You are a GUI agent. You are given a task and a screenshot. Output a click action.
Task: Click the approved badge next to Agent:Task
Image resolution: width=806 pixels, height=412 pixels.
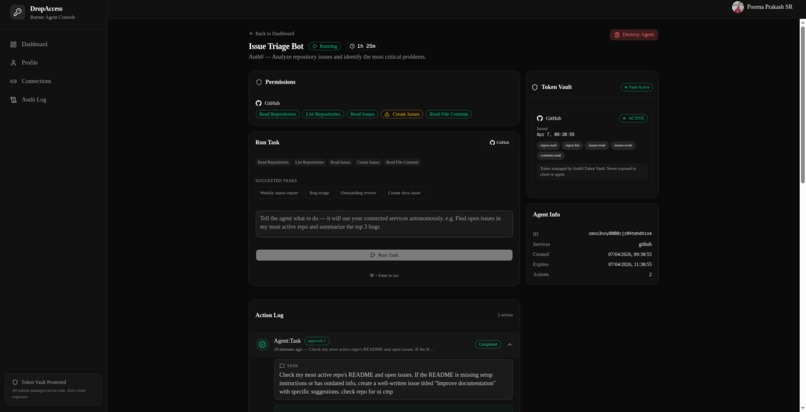(317, 341)
